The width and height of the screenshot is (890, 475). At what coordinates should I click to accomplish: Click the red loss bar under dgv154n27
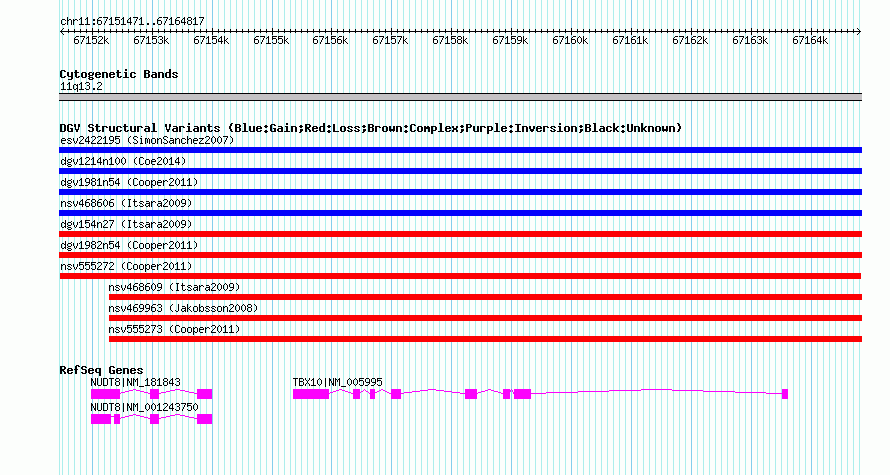pos(460,234)
